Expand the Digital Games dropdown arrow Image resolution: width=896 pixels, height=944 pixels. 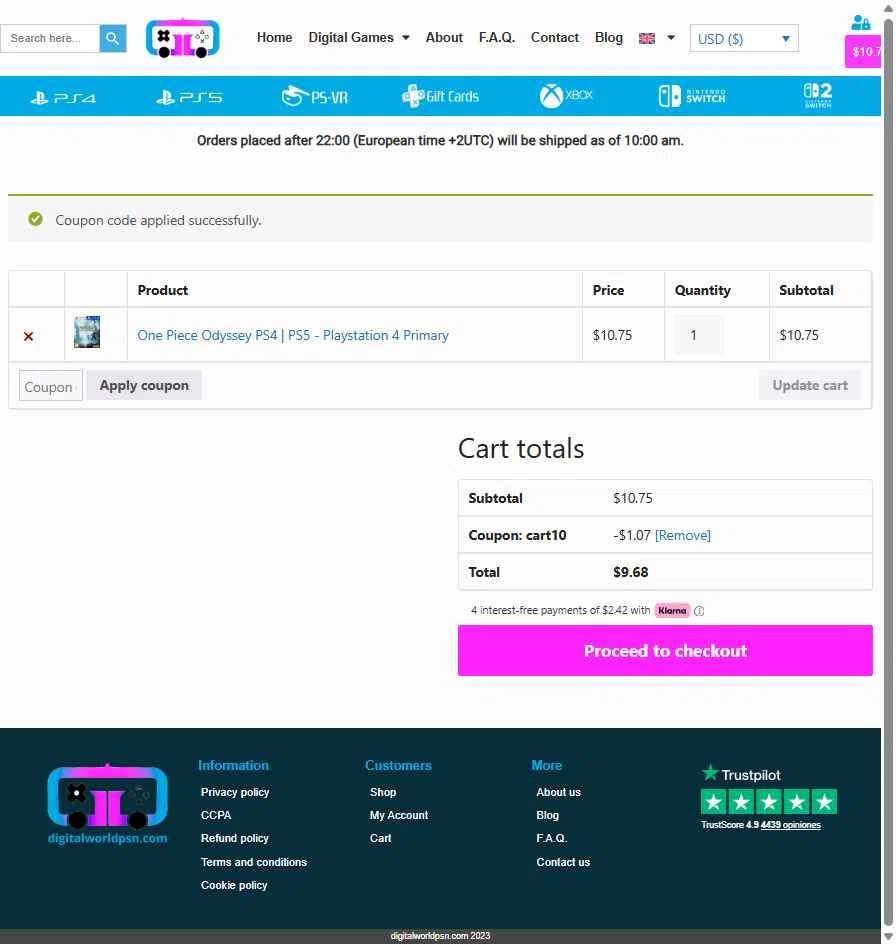pos(406,38)
